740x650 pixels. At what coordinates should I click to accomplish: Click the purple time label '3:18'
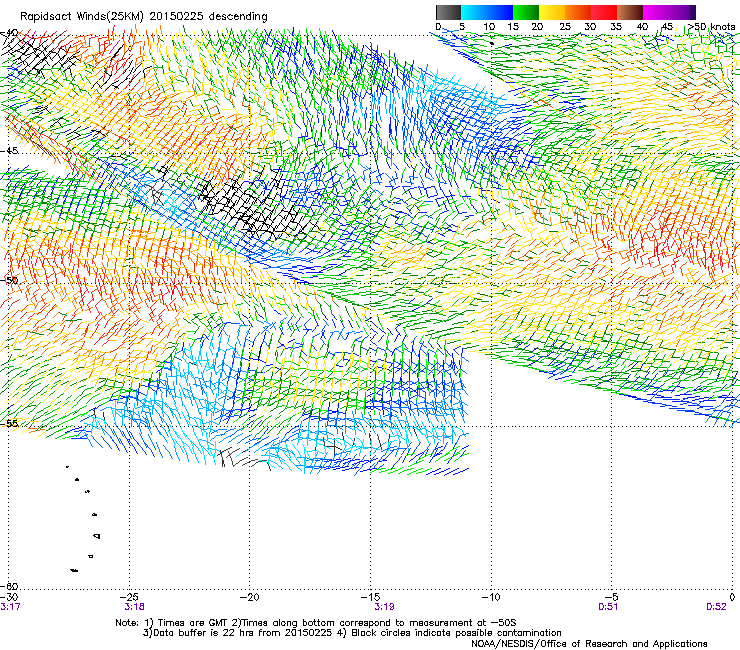tap(135, 607)
